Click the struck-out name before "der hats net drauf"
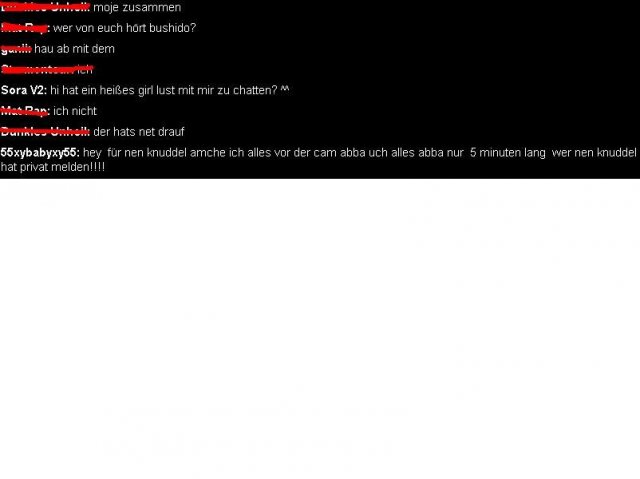Image resolution: width=640 pixels, height=479 pixels. click(45, 132)
